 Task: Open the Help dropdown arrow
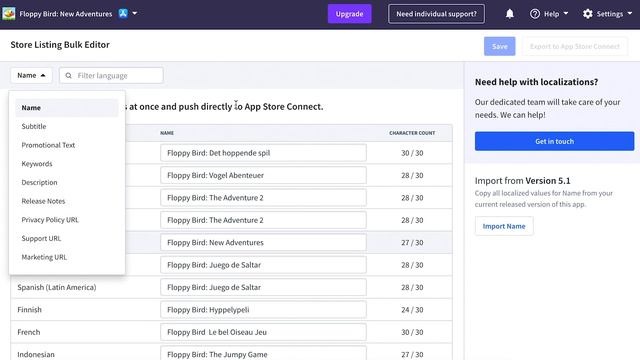pos(566,13)
